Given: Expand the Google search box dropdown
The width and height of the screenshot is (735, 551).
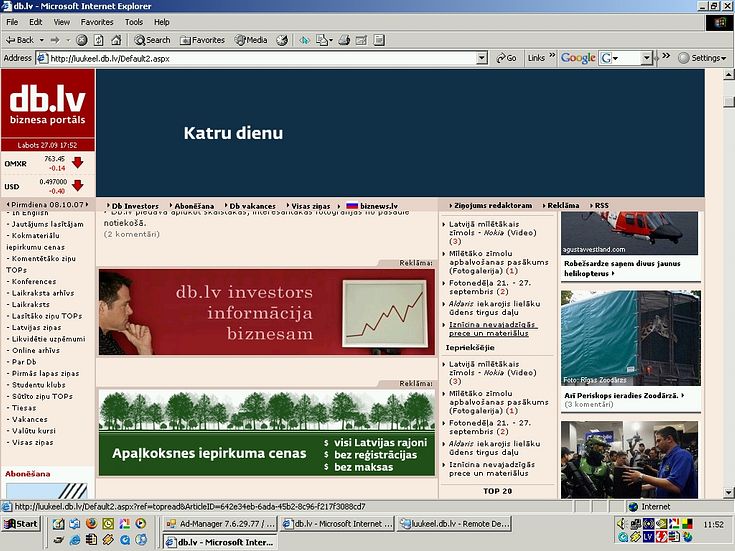Looking at the screenshot, I should coord(646,58).
